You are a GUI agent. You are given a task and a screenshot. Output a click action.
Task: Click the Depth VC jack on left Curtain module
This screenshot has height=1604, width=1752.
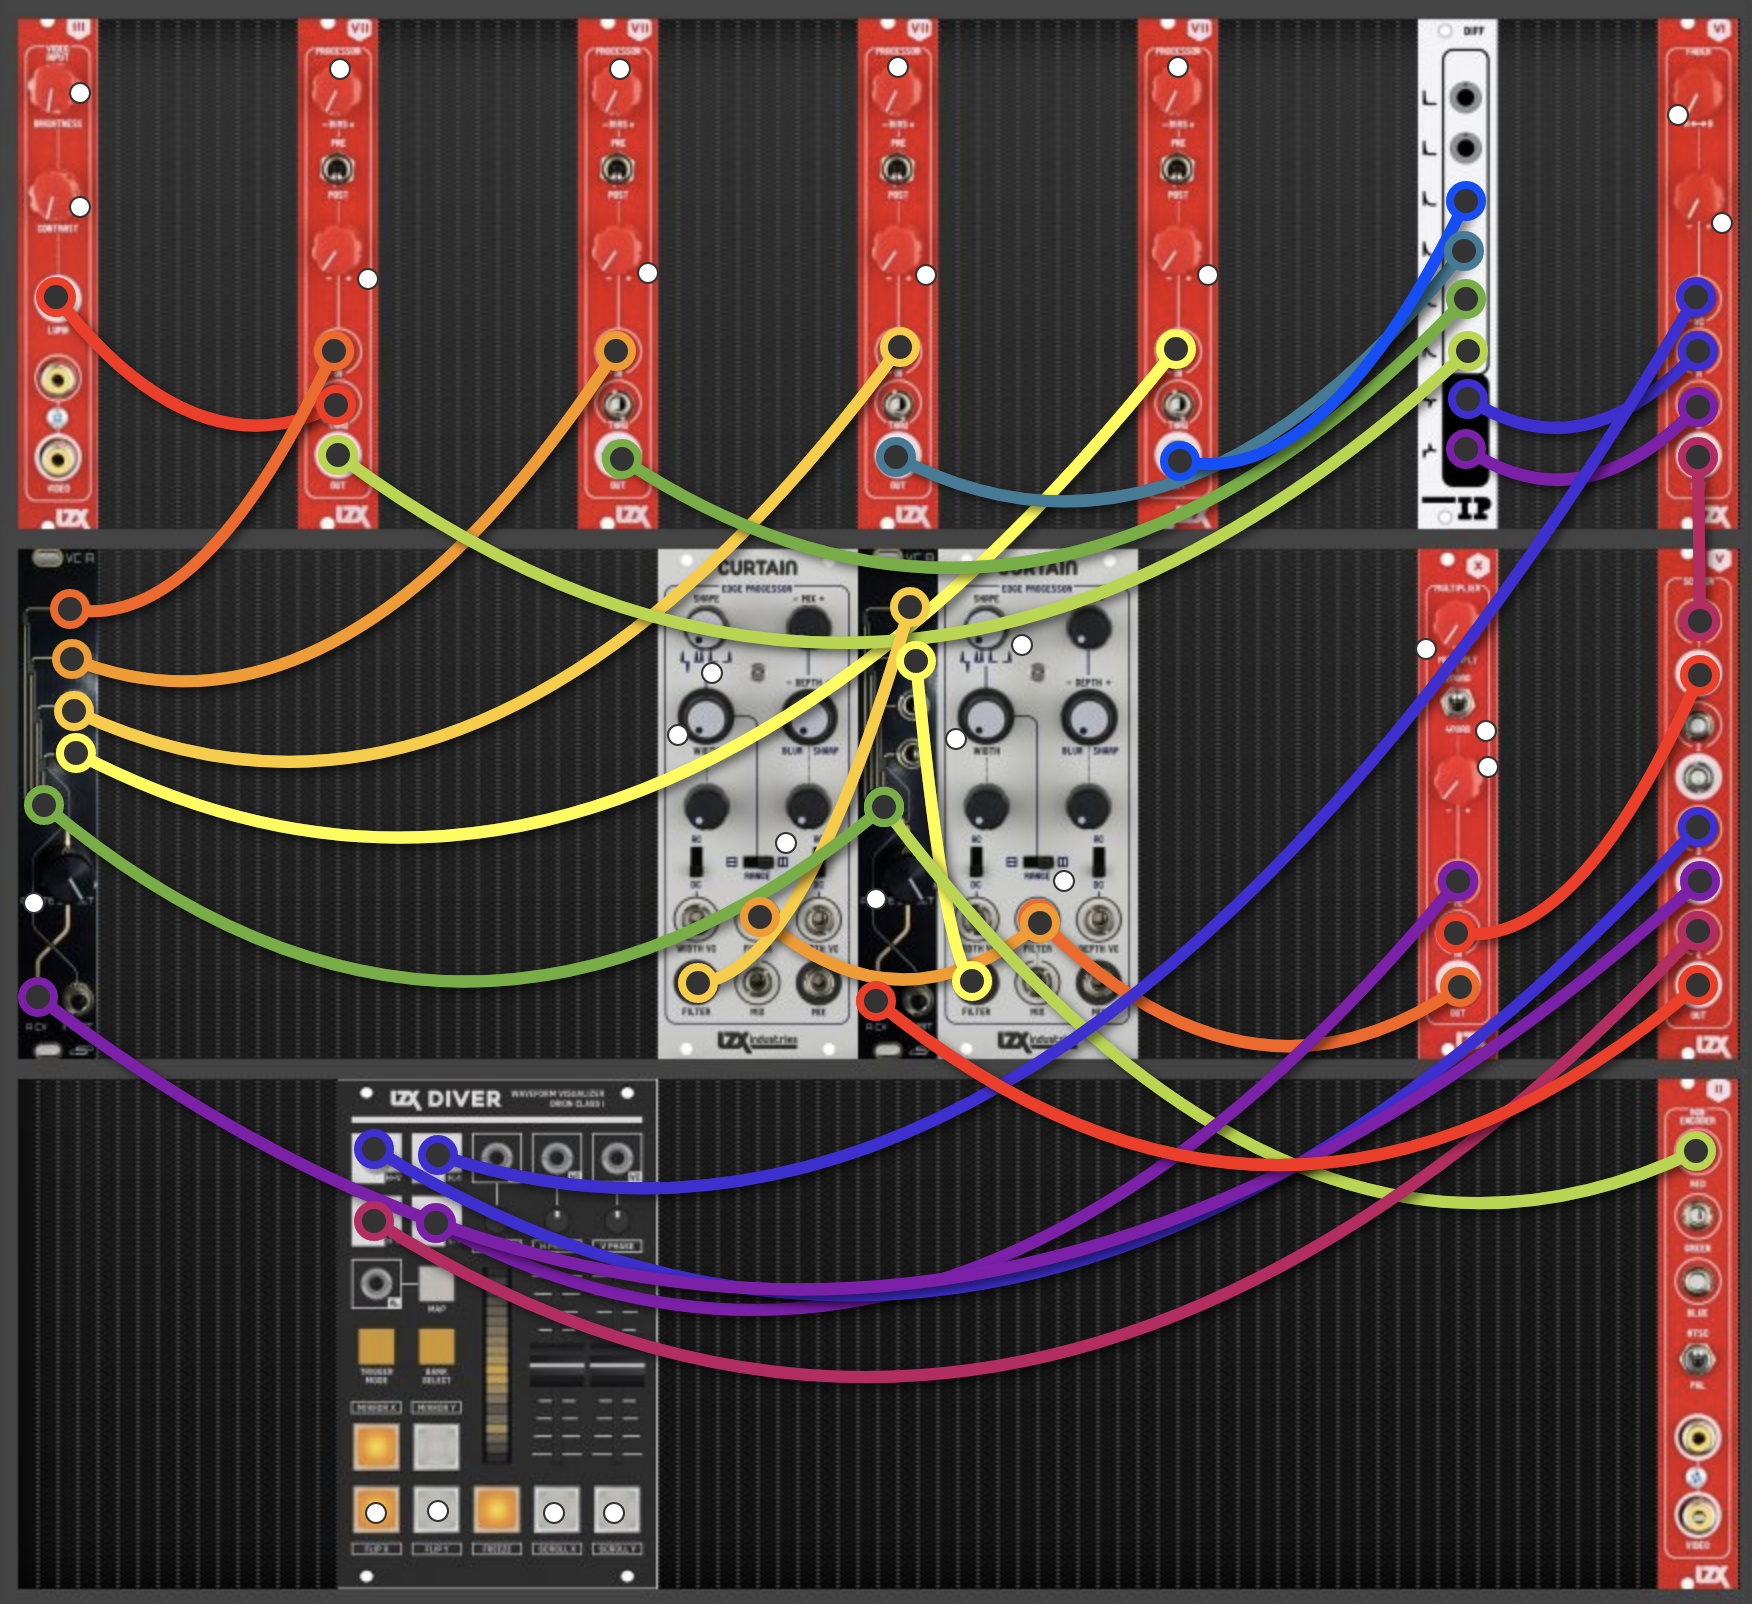(x=818, y=919)
